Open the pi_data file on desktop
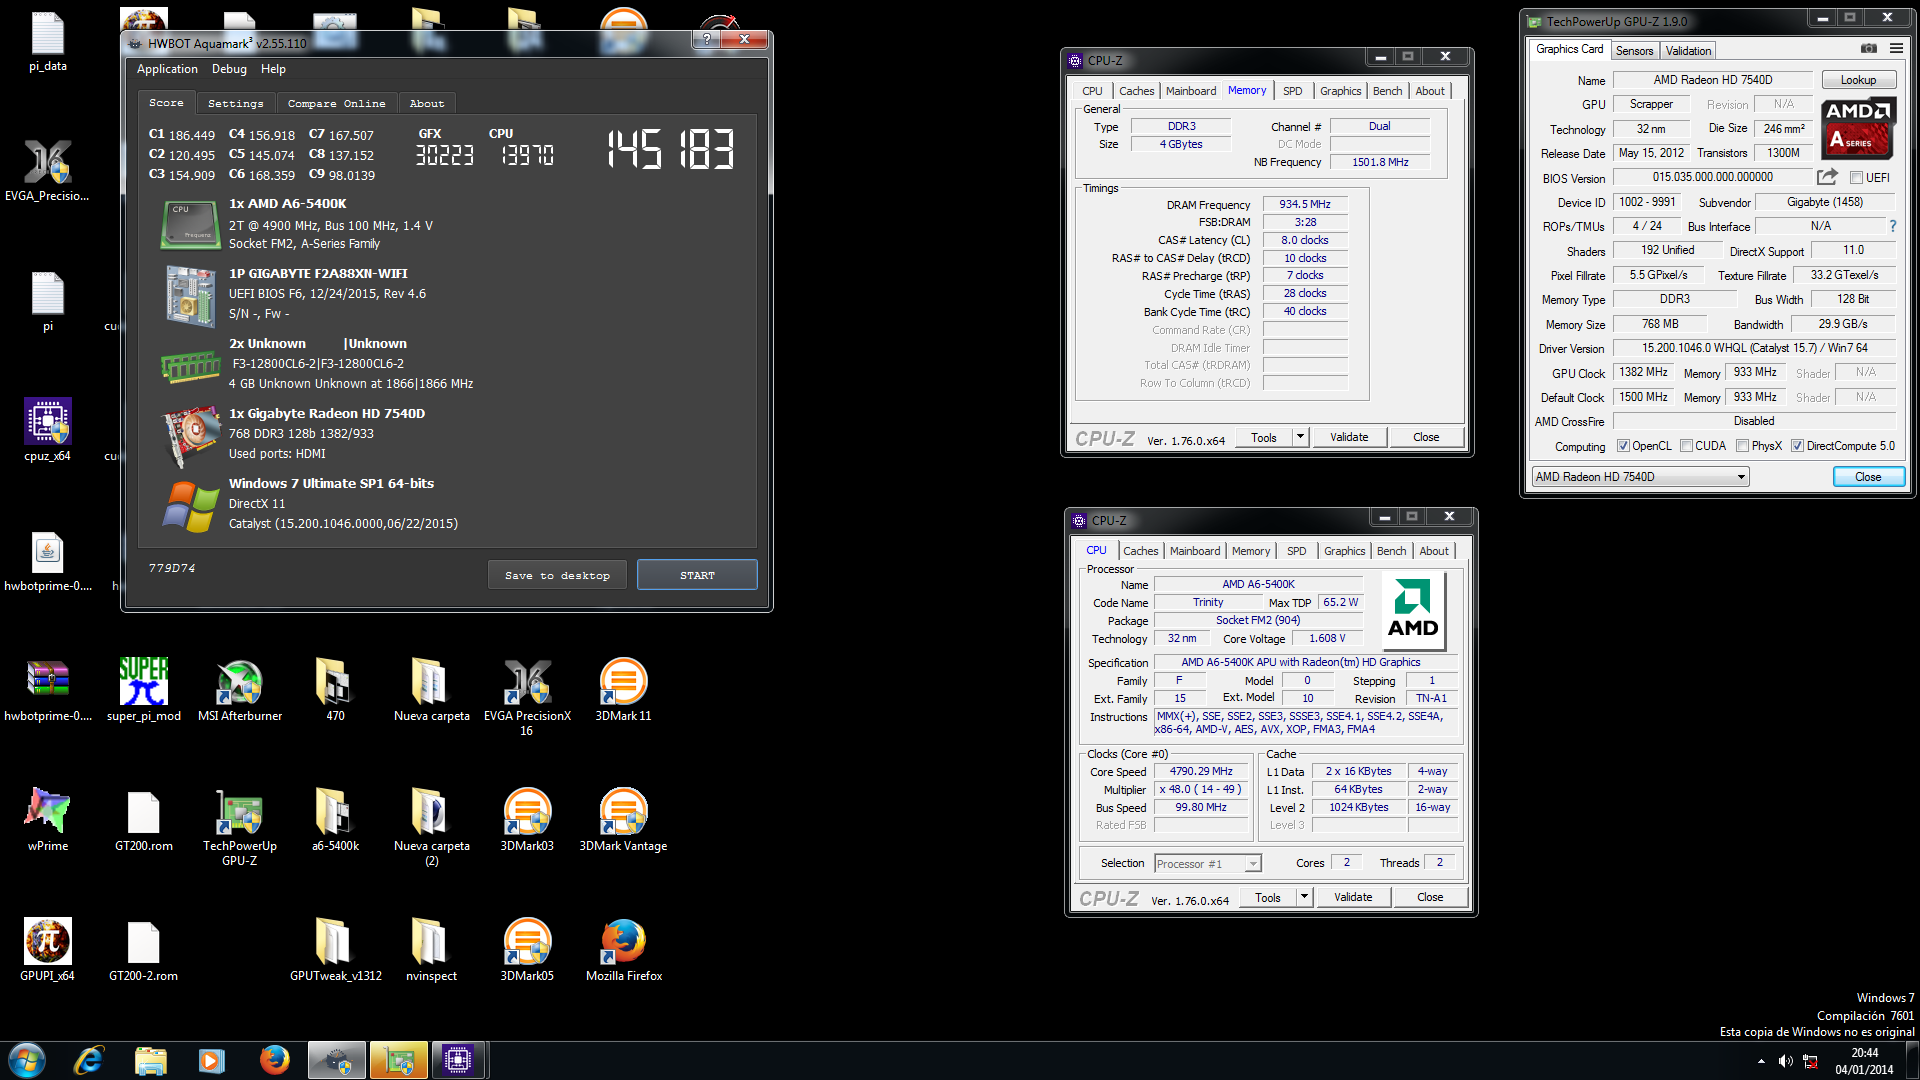 48,42
